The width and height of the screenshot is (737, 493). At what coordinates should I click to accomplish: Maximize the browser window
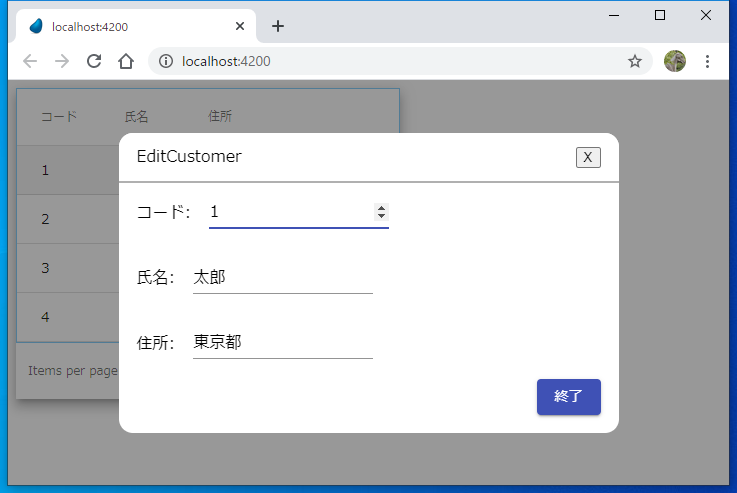[660, 15]
